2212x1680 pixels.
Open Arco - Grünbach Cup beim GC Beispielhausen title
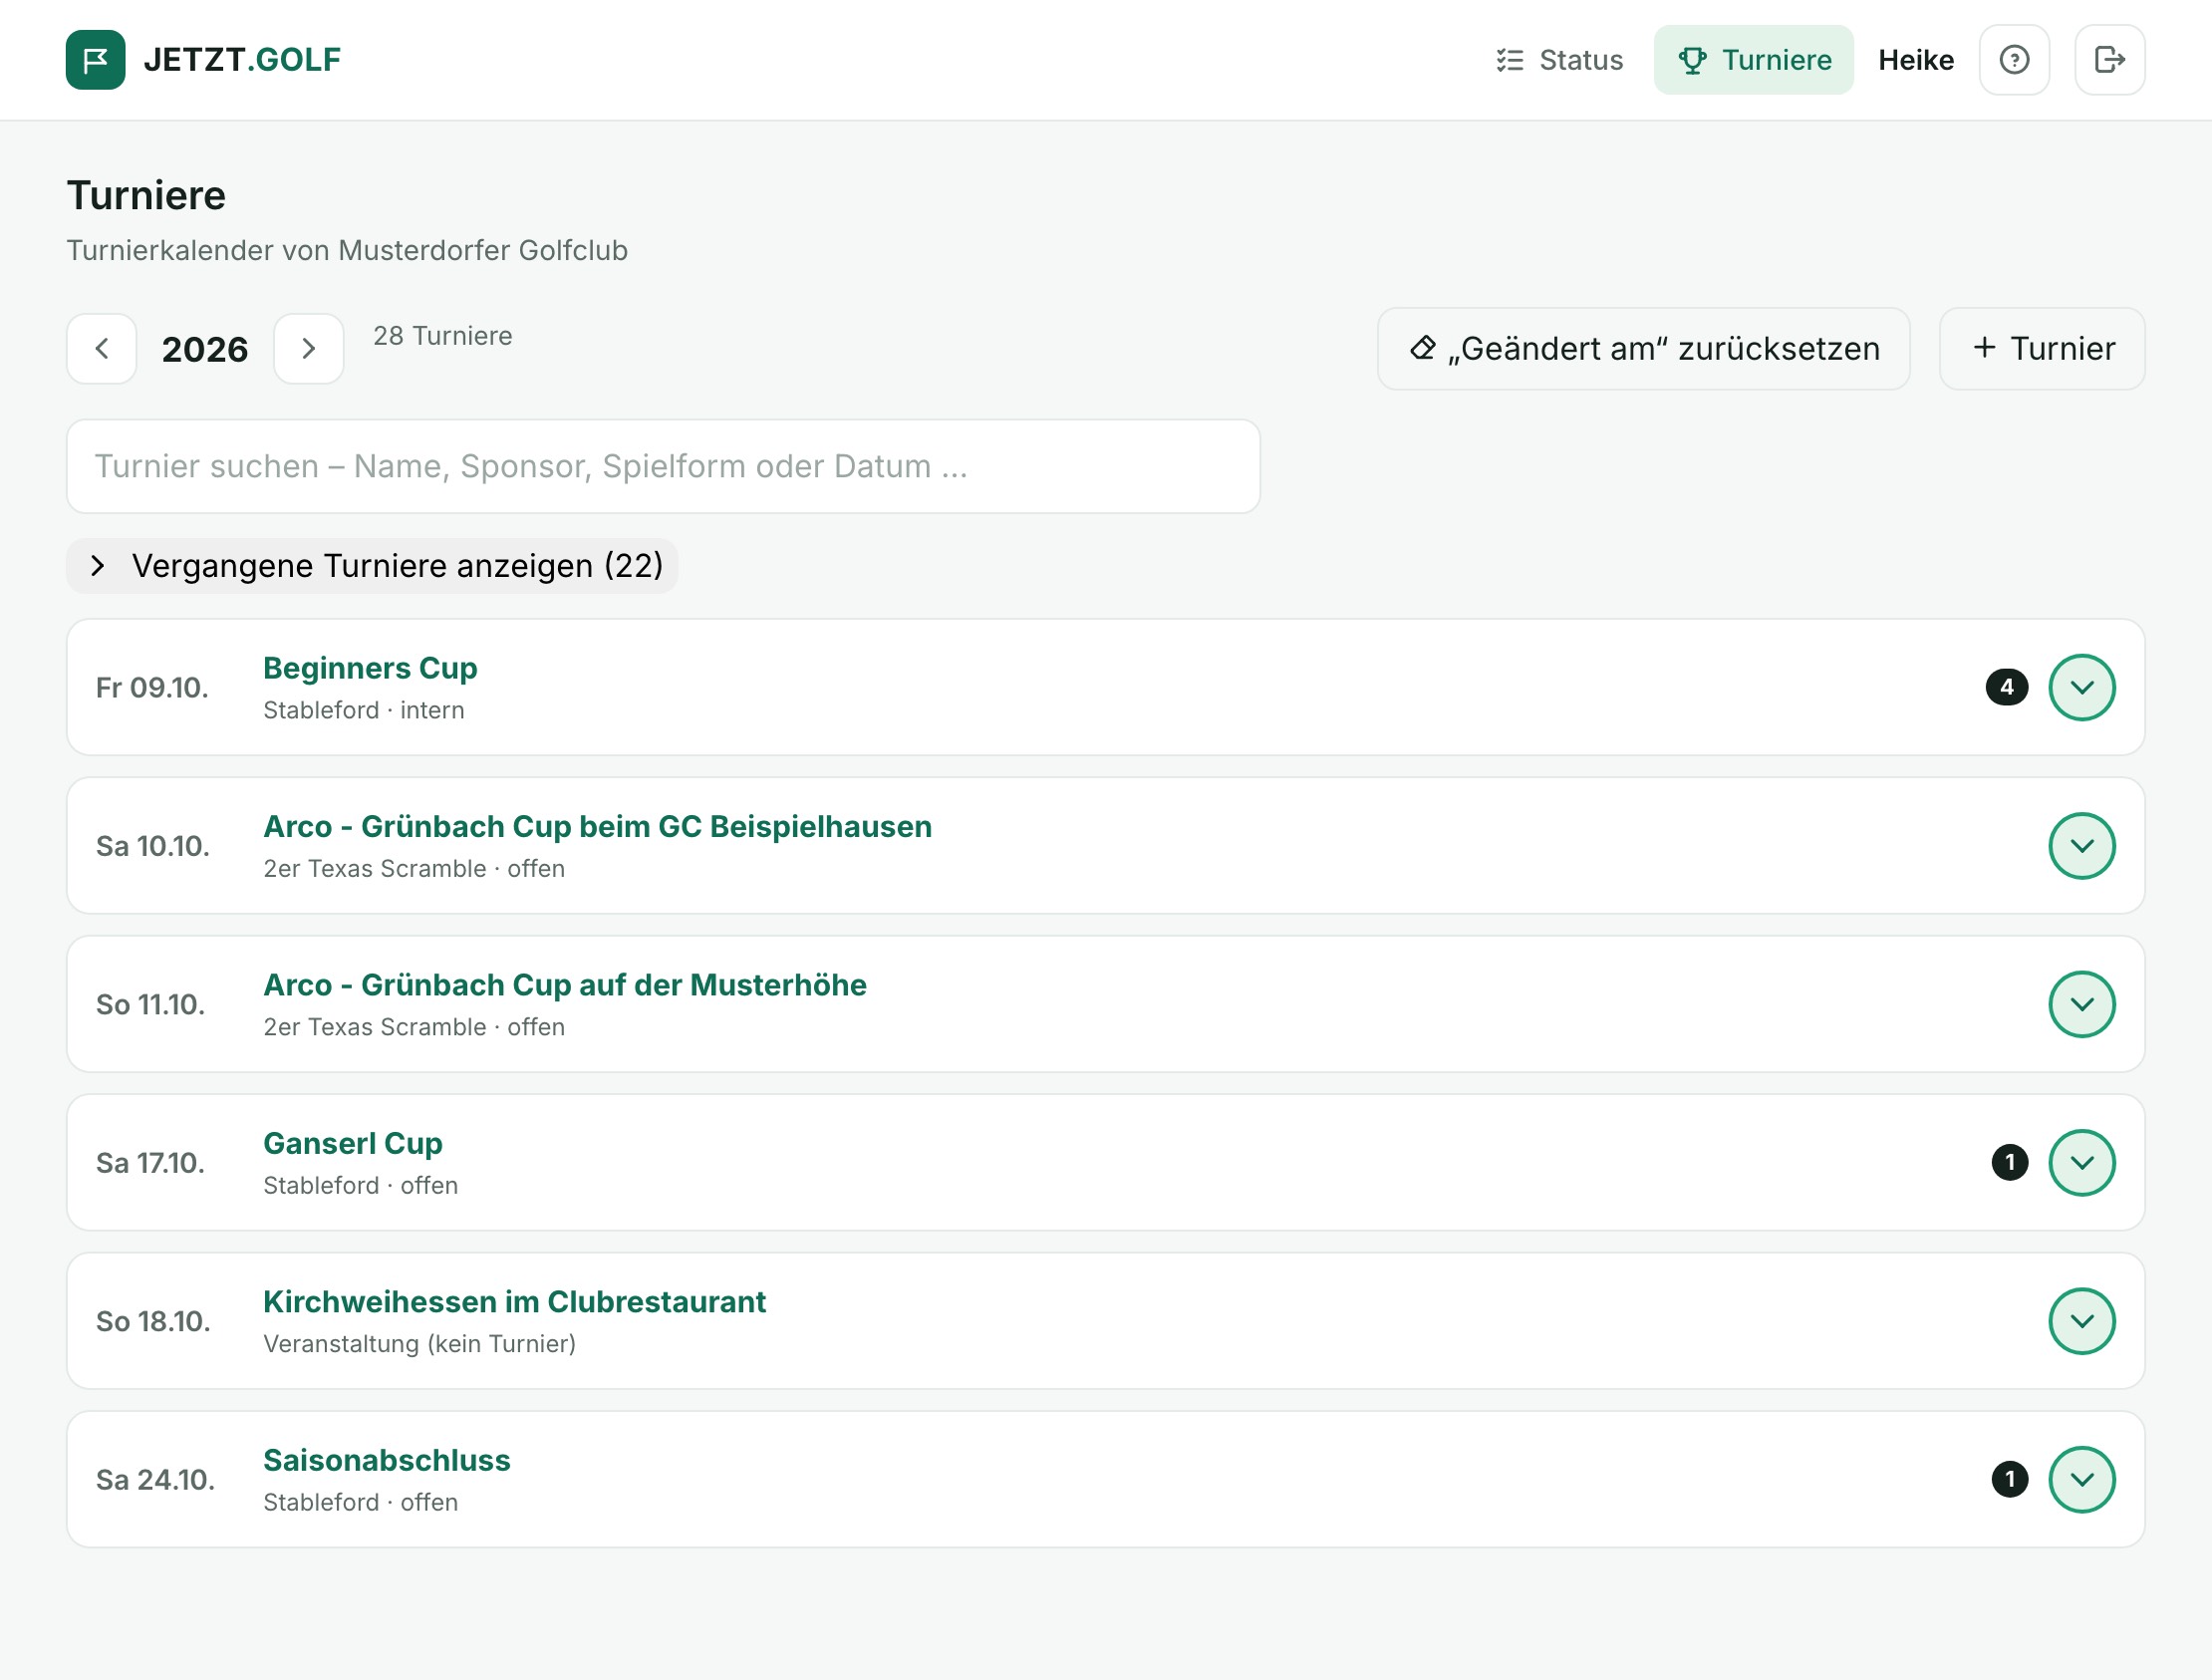[597, 826]
